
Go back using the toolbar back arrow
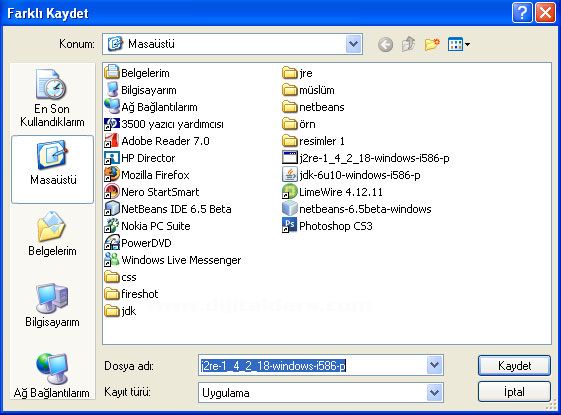385,44
